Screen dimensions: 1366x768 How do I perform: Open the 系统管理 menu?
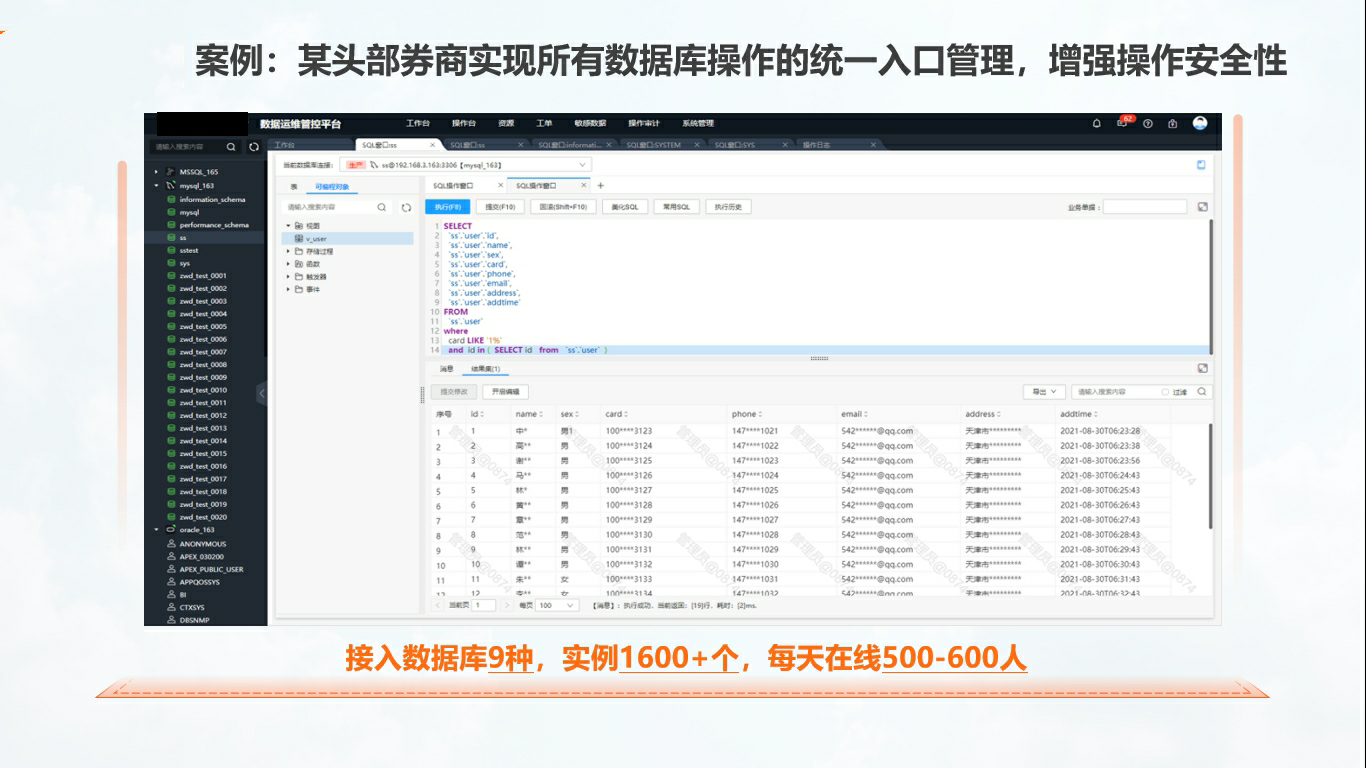[x=698, y=123]
